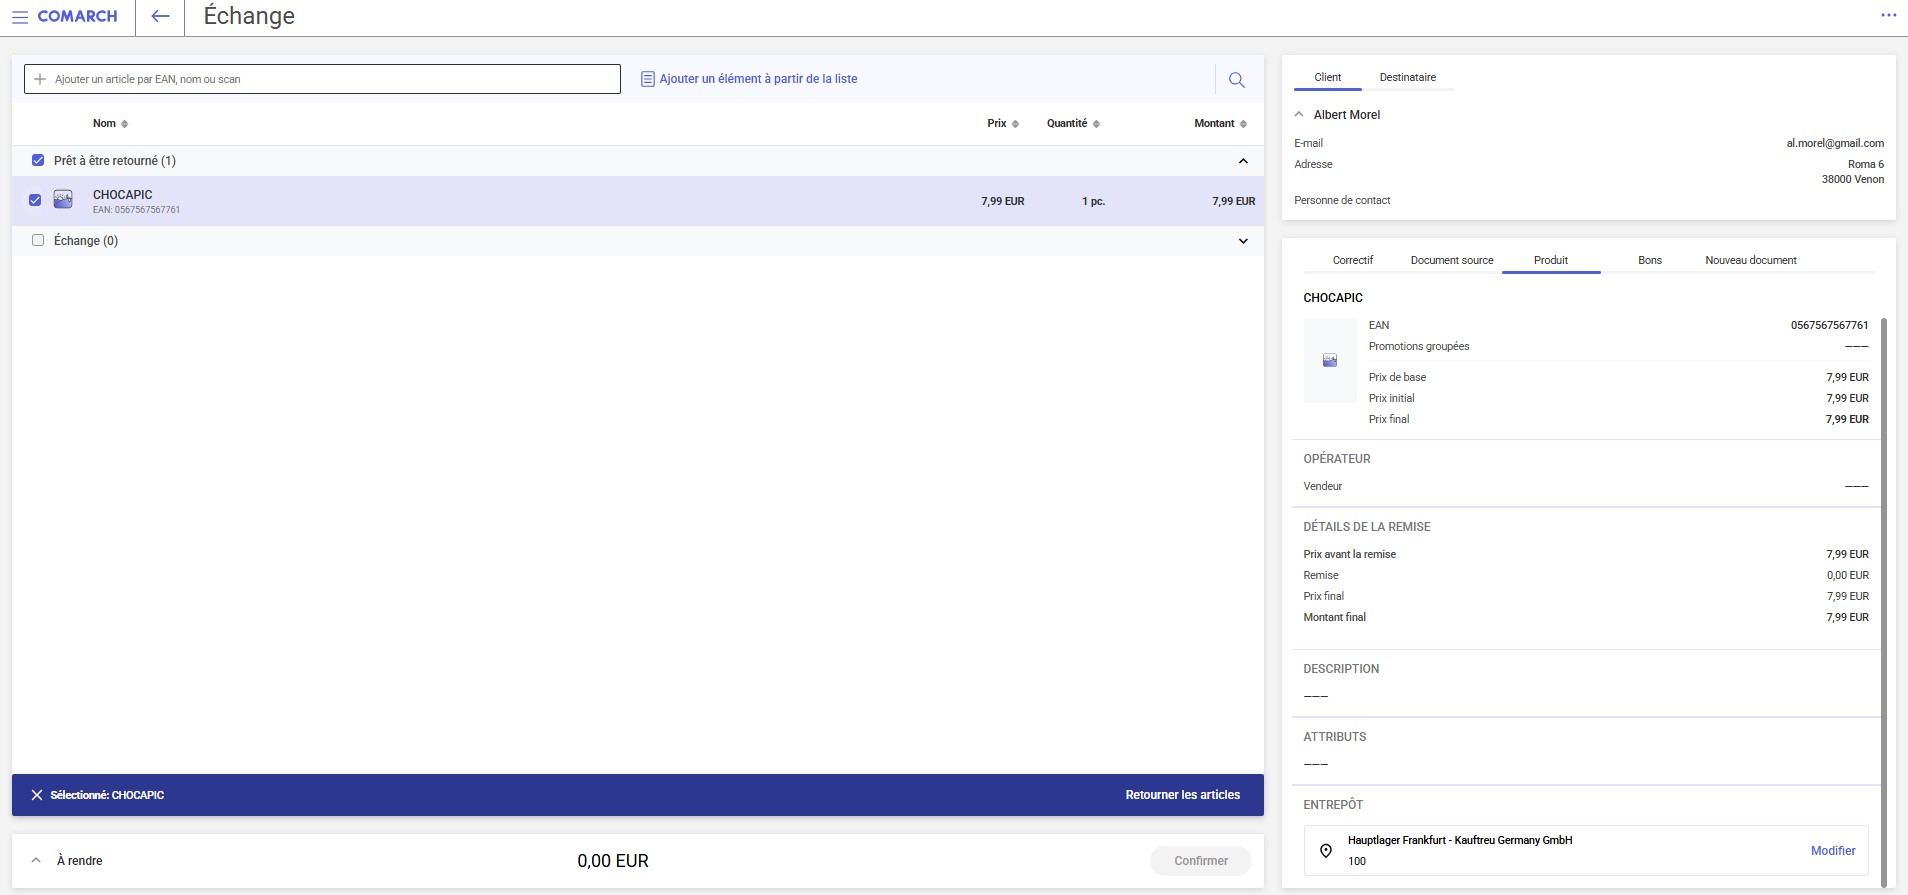Uncheck the CHOCAPIC item checkbox

click(35, 200)
